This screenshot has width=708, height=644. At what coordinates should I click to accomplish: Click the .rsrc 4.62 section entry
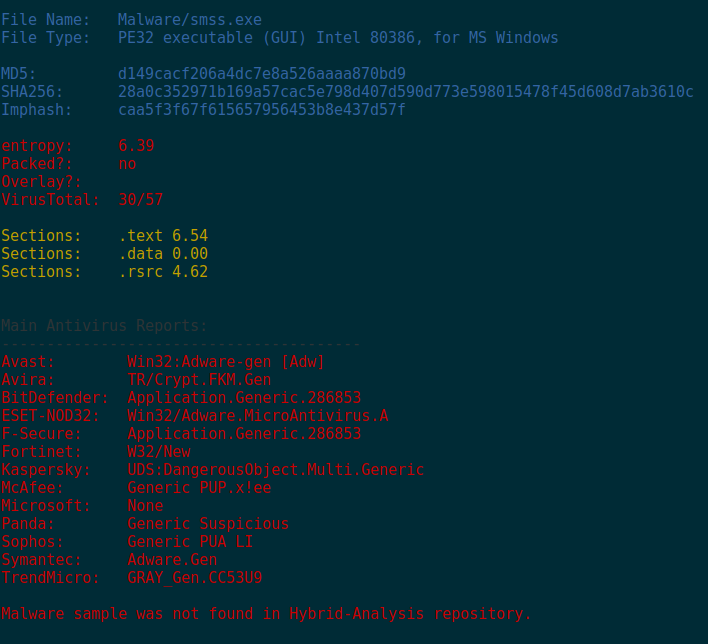[x=163, y=272]
